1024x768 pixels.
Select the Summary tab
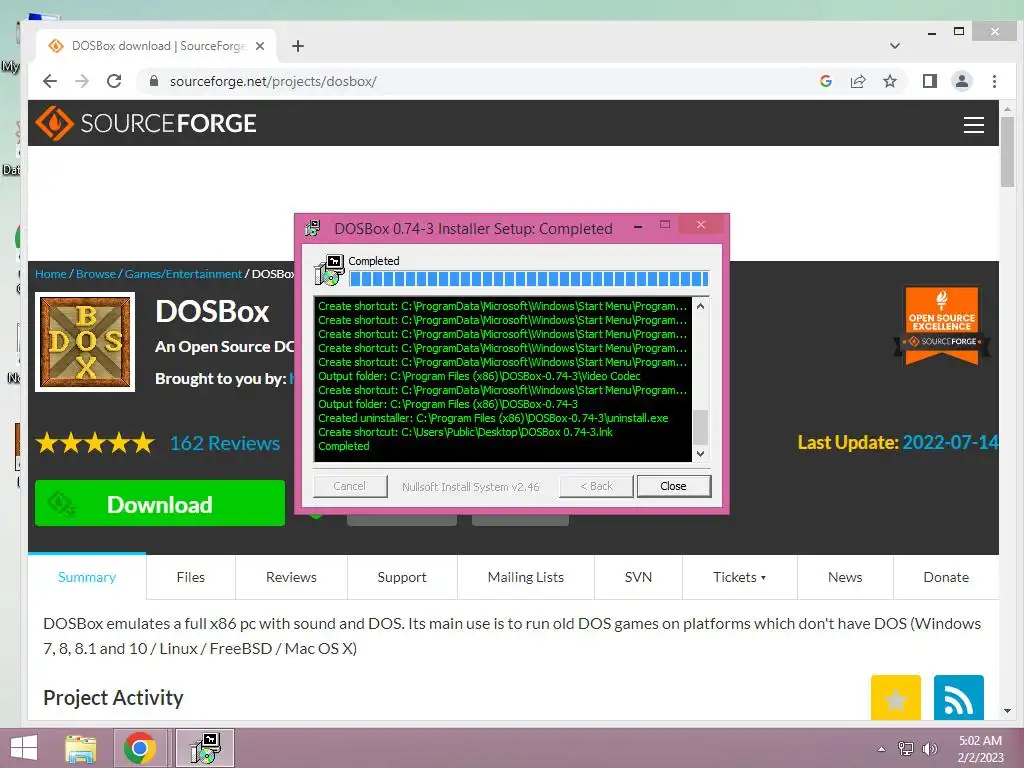87,577
